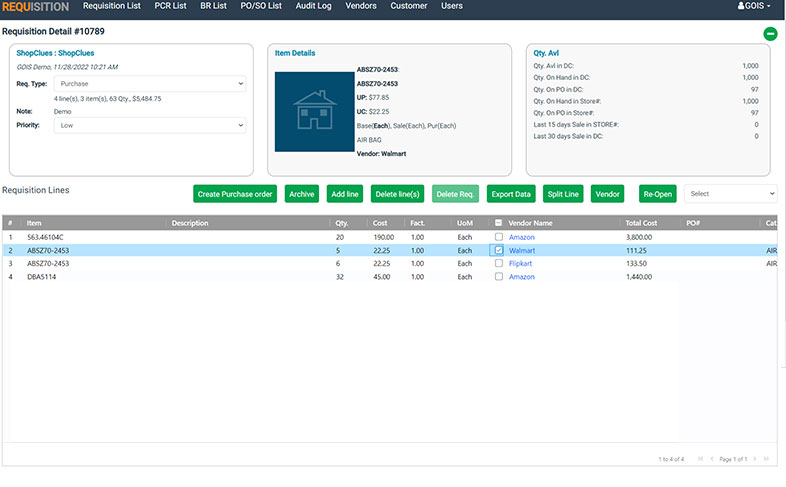Click the Split Line button

[563, 194]
